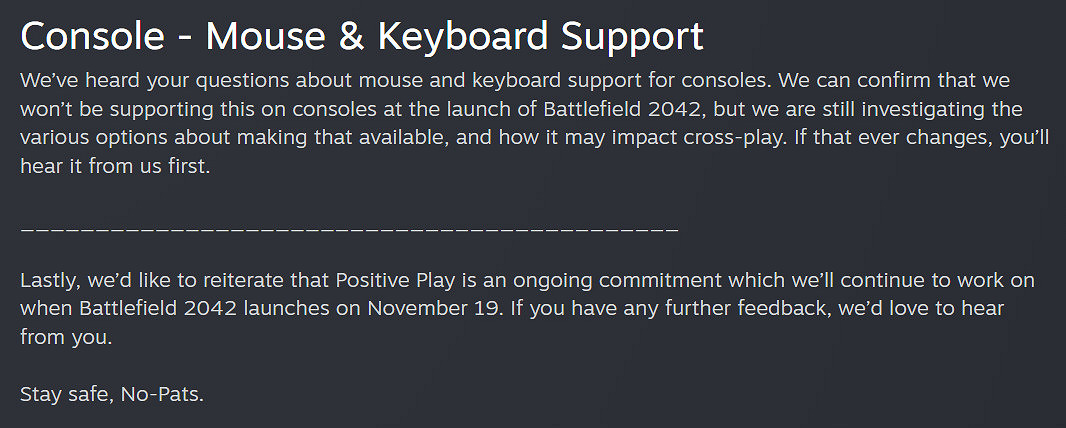Click the "Console - Mouse & Keyboard Support" heading

362,36
